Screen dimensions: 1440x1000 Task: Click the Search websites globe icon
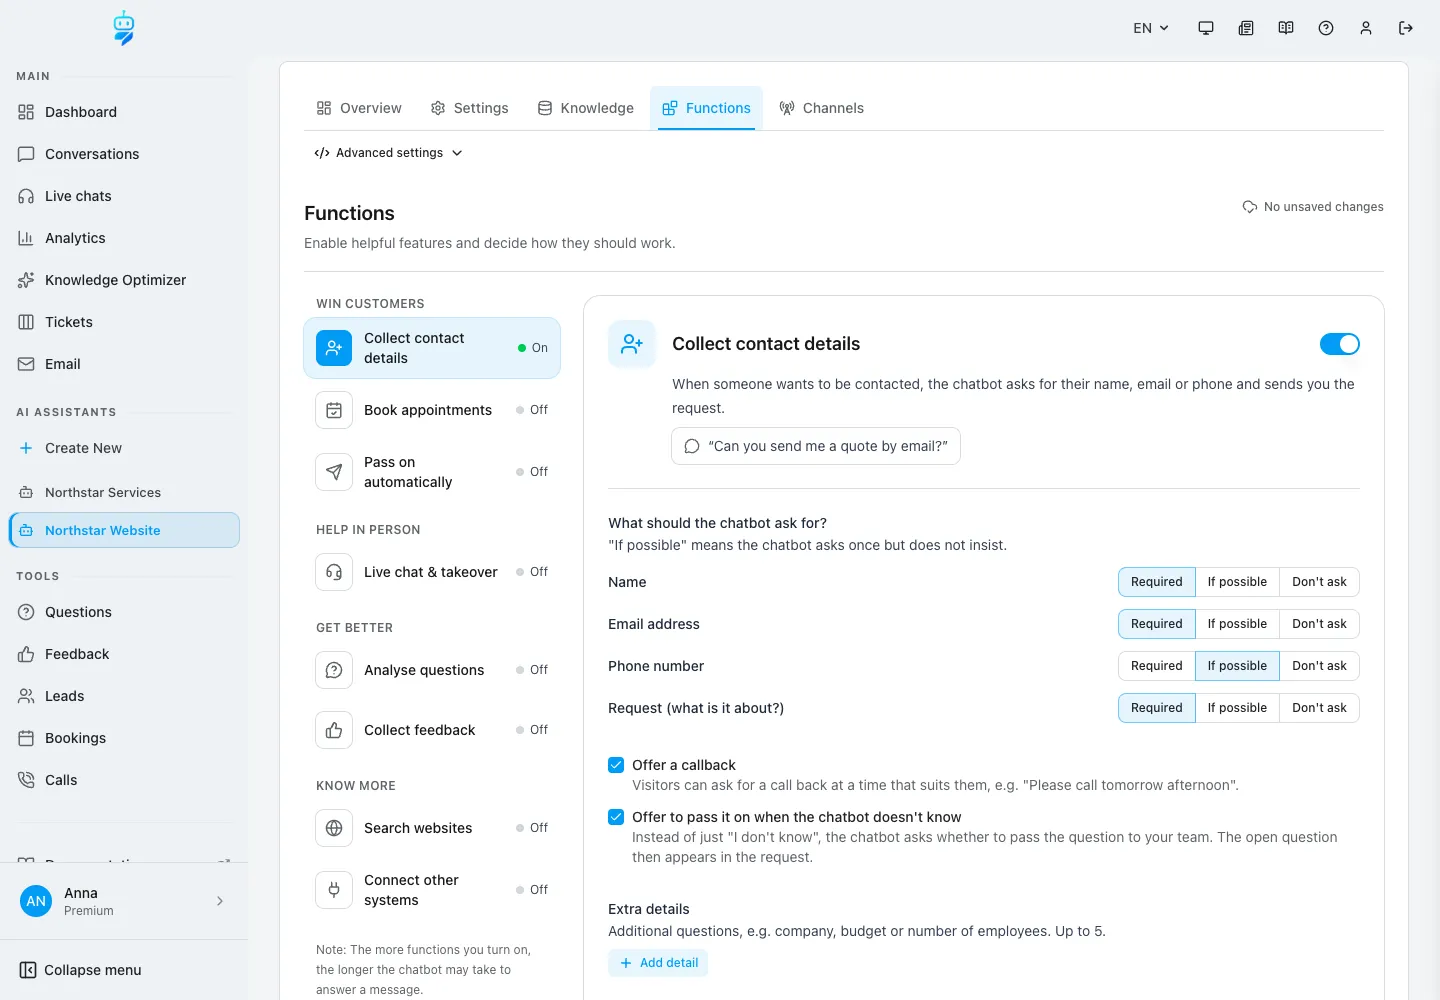(x=334, y=828)
